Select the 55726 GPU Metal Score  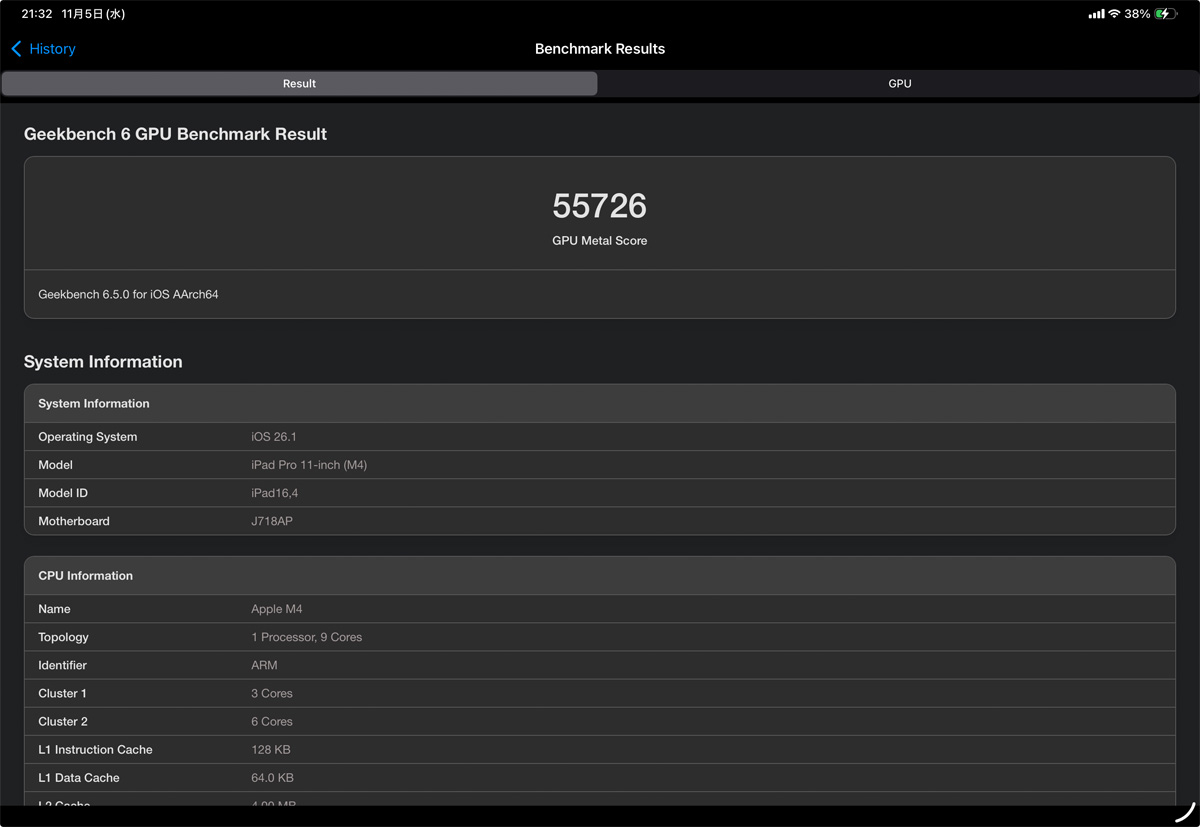pyautogui.click(x=599, y=206)
